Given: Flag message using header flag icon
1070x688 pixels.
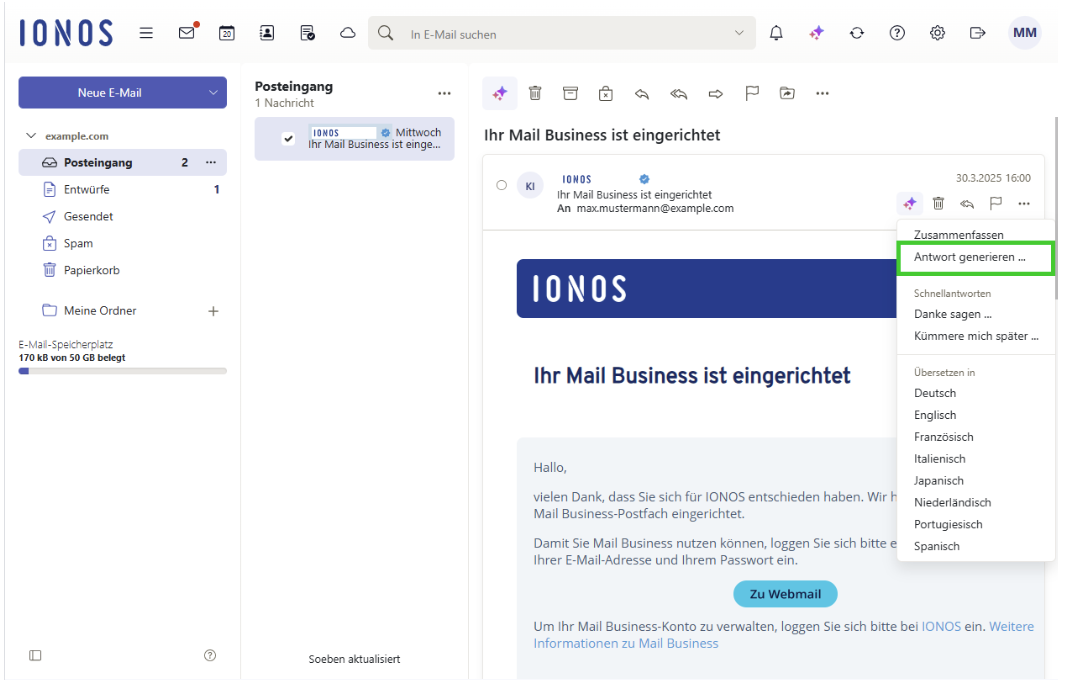Looking at the screenshot, I should (x=996, y=203).
